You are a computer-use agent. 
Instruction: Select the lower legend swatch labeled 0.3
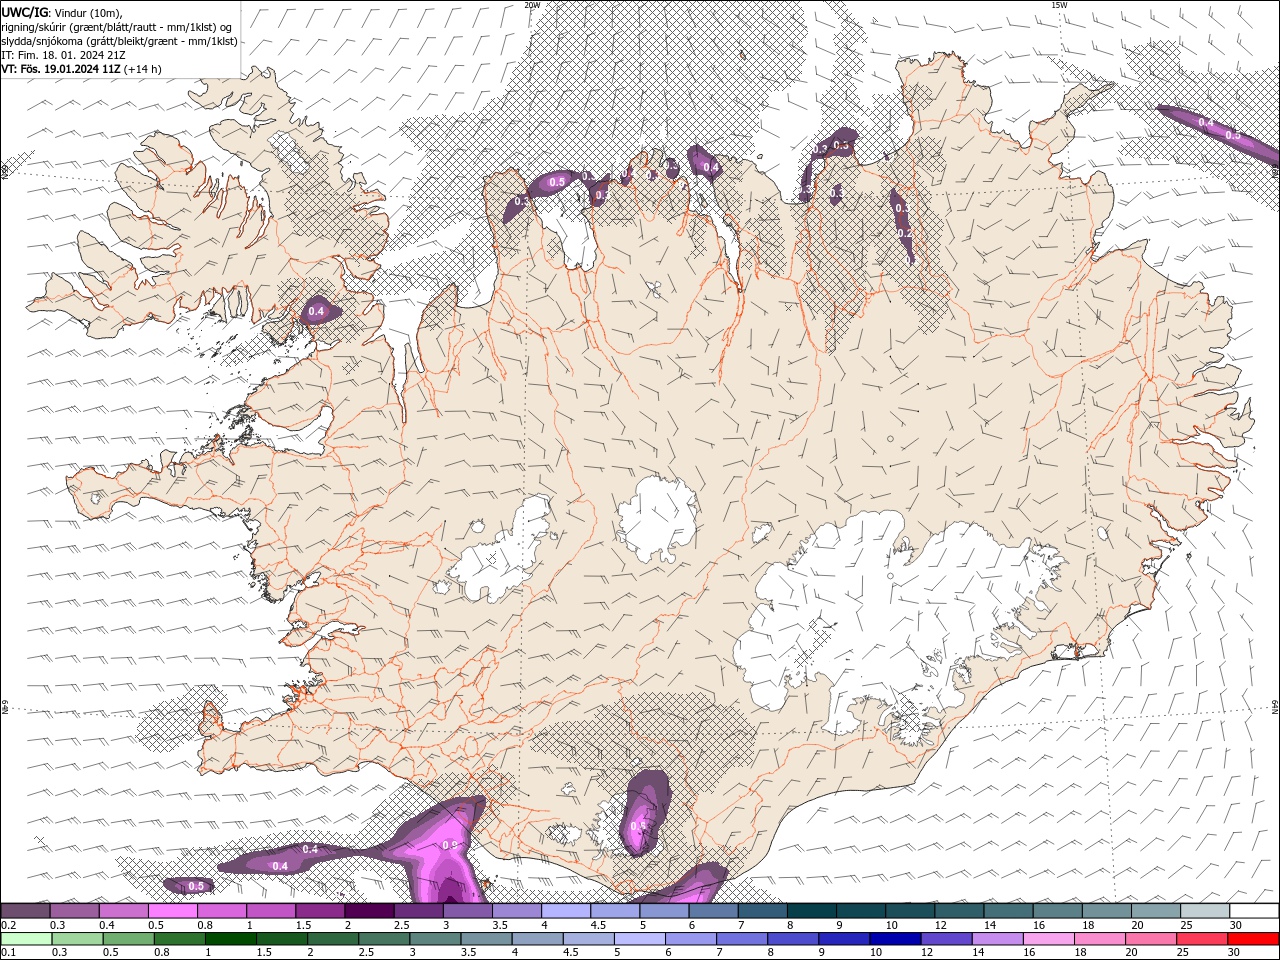pos(78,939)
